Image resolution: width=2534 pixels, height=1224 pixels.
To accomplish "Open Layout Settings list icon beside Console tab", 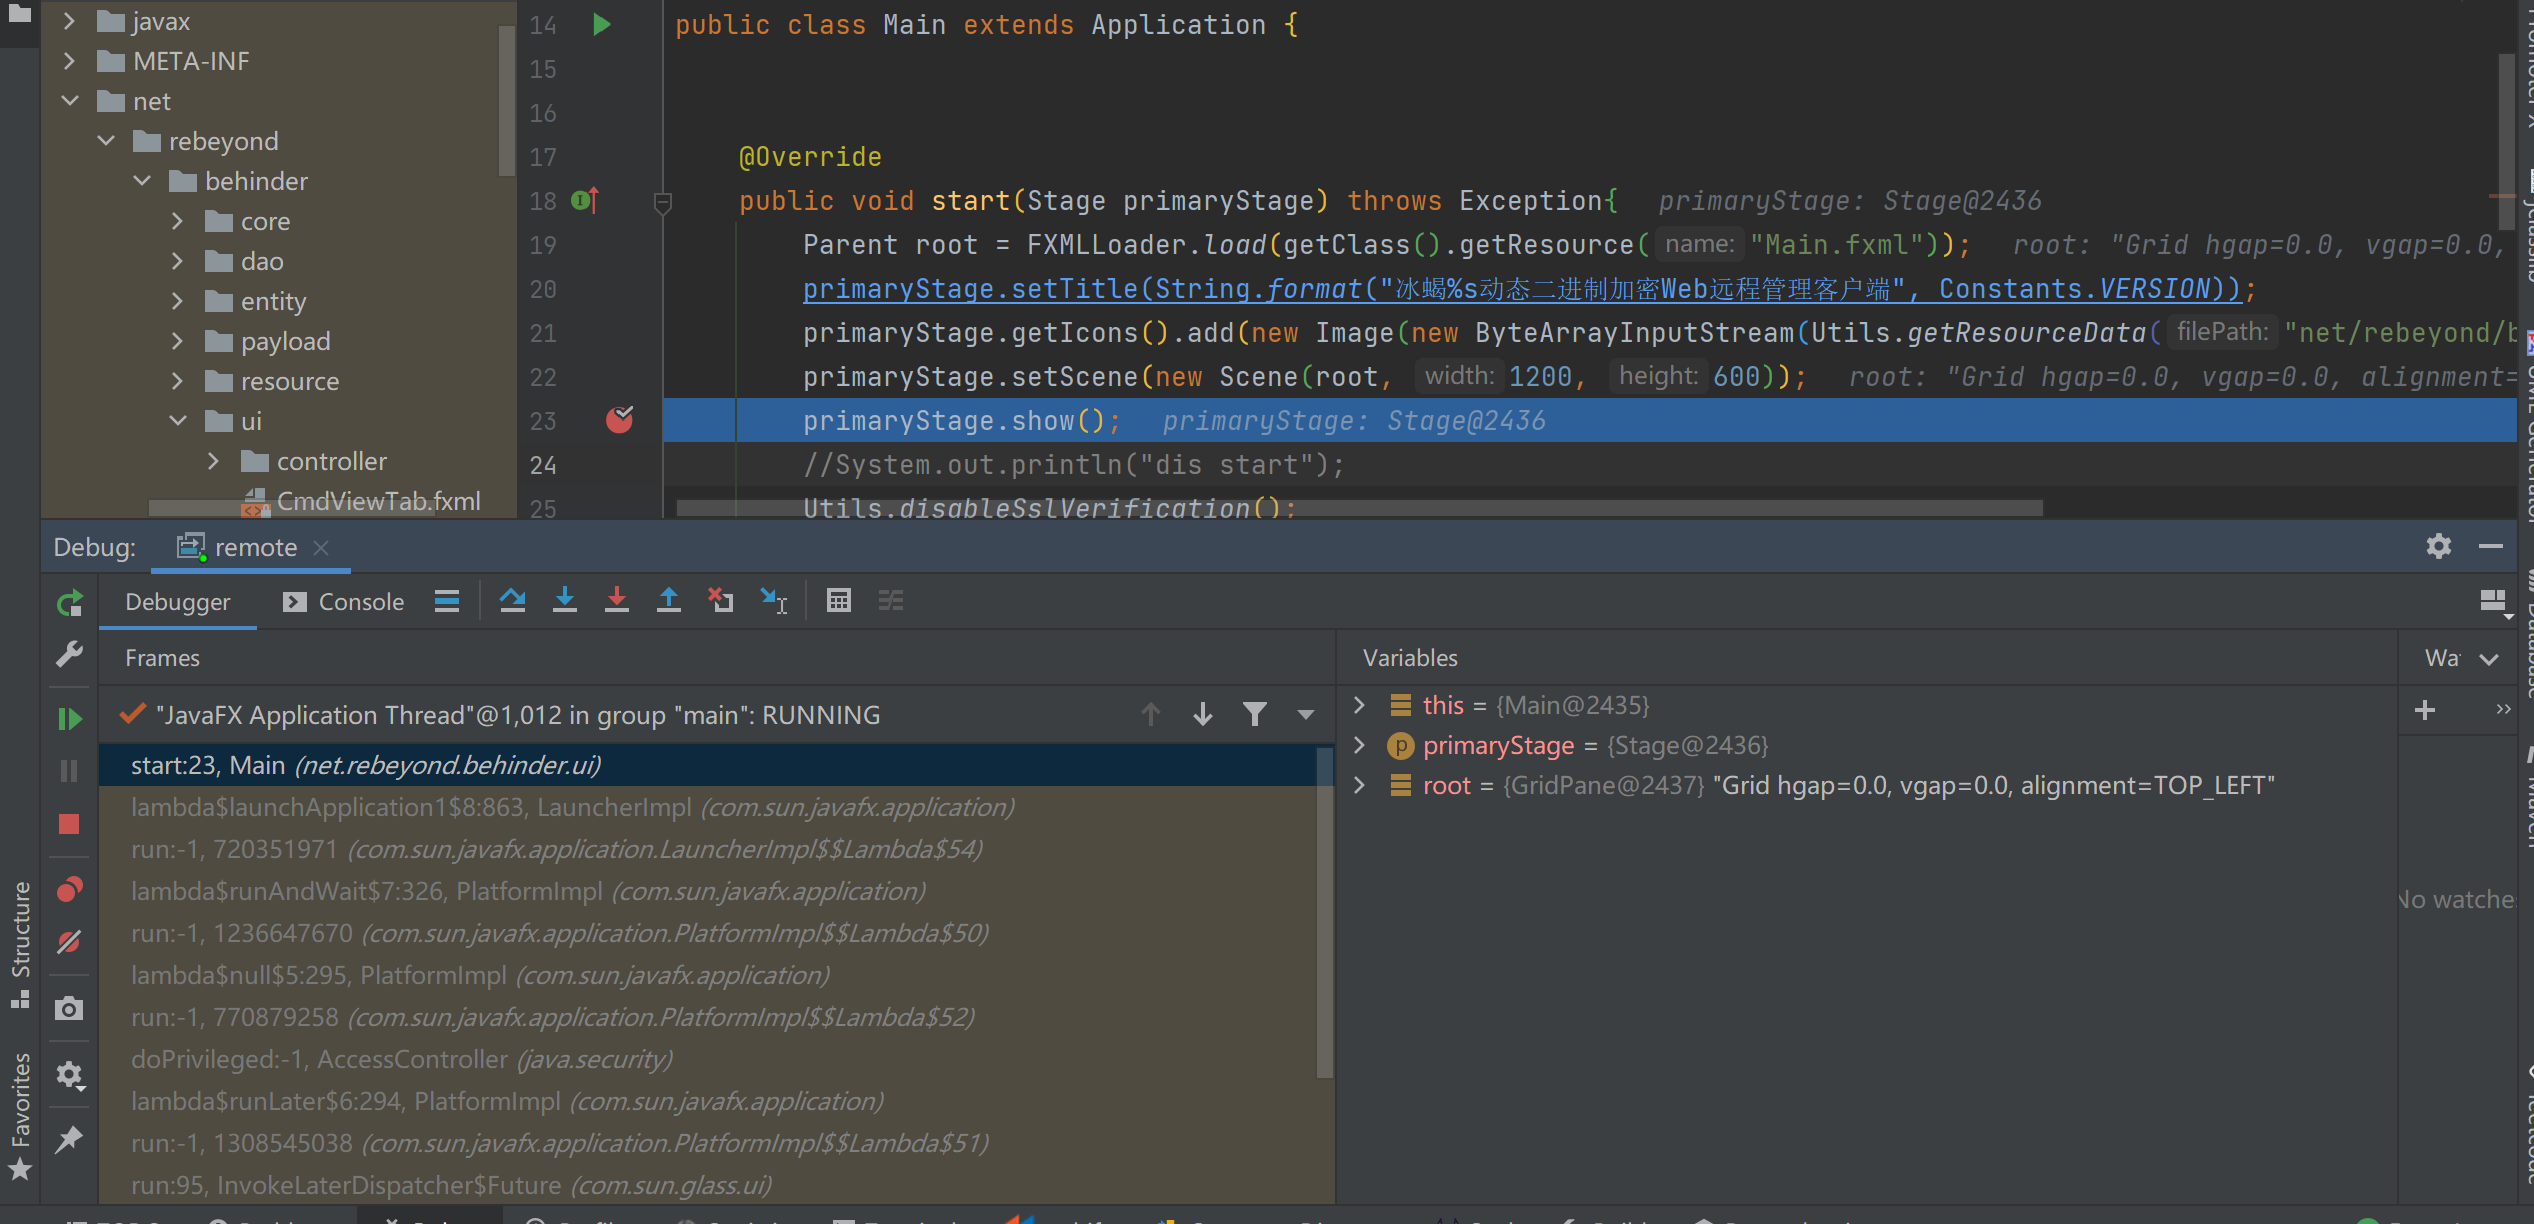I will click(447, 601).
